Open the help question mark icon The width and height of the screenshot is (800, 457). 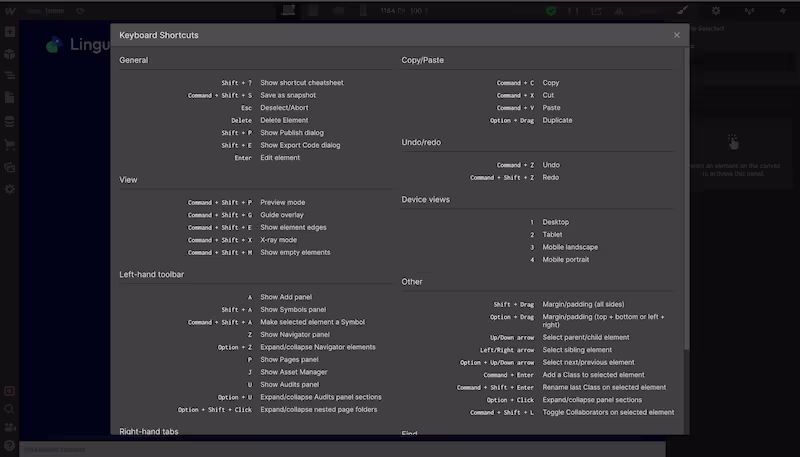click(10, 445)
